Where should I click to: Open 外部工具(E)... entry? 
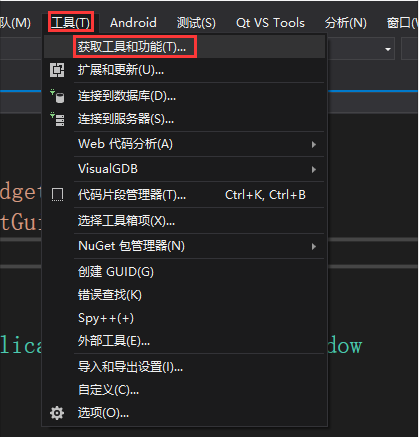point(184,341)
